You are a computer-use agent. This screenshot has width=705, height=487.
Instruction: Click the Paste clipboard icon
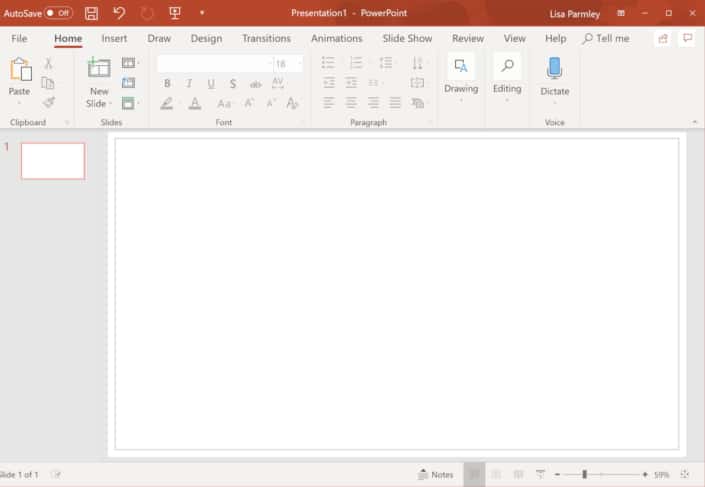(20, 70)
